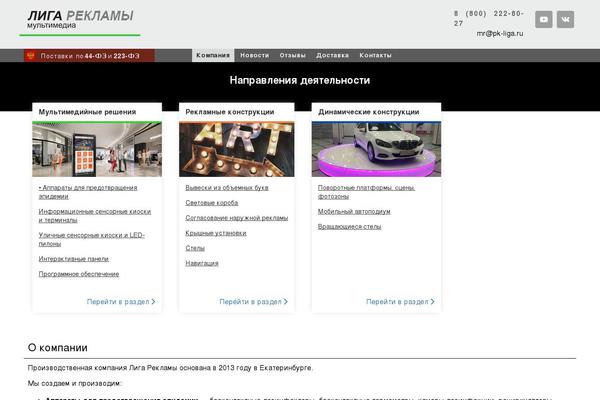Click text about company founded in 2013
This screenshot has width=600, height=400.
click(170, 368)
